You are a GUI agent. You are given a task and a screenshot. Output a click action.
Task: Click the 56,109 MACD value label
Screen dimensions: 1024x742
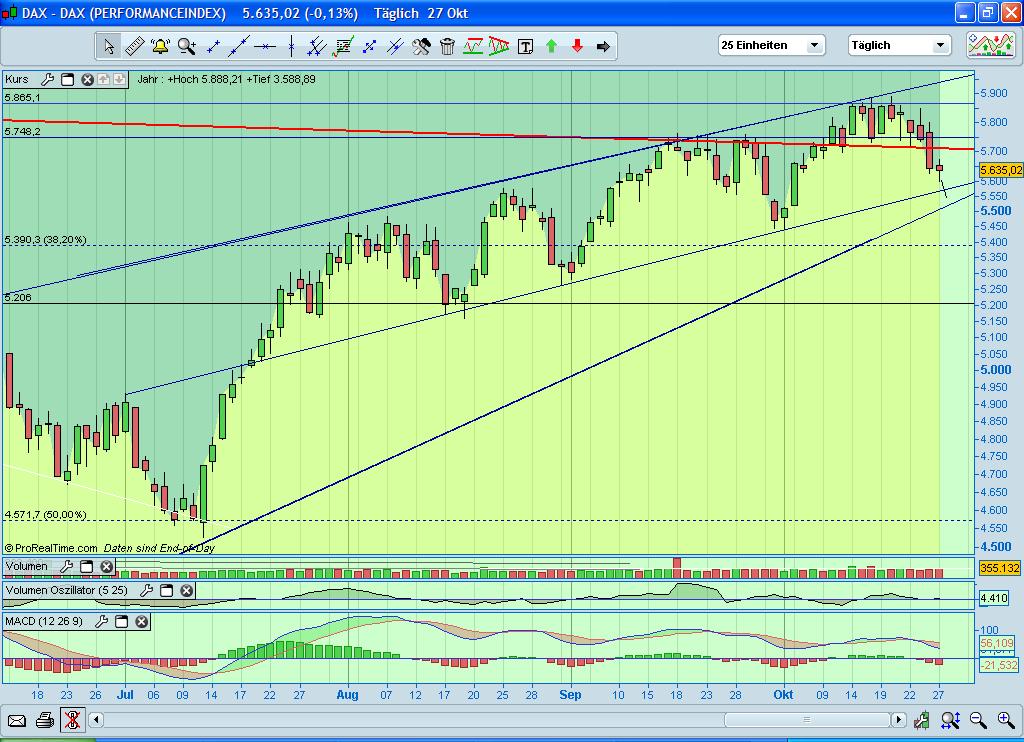coord(997,643)
